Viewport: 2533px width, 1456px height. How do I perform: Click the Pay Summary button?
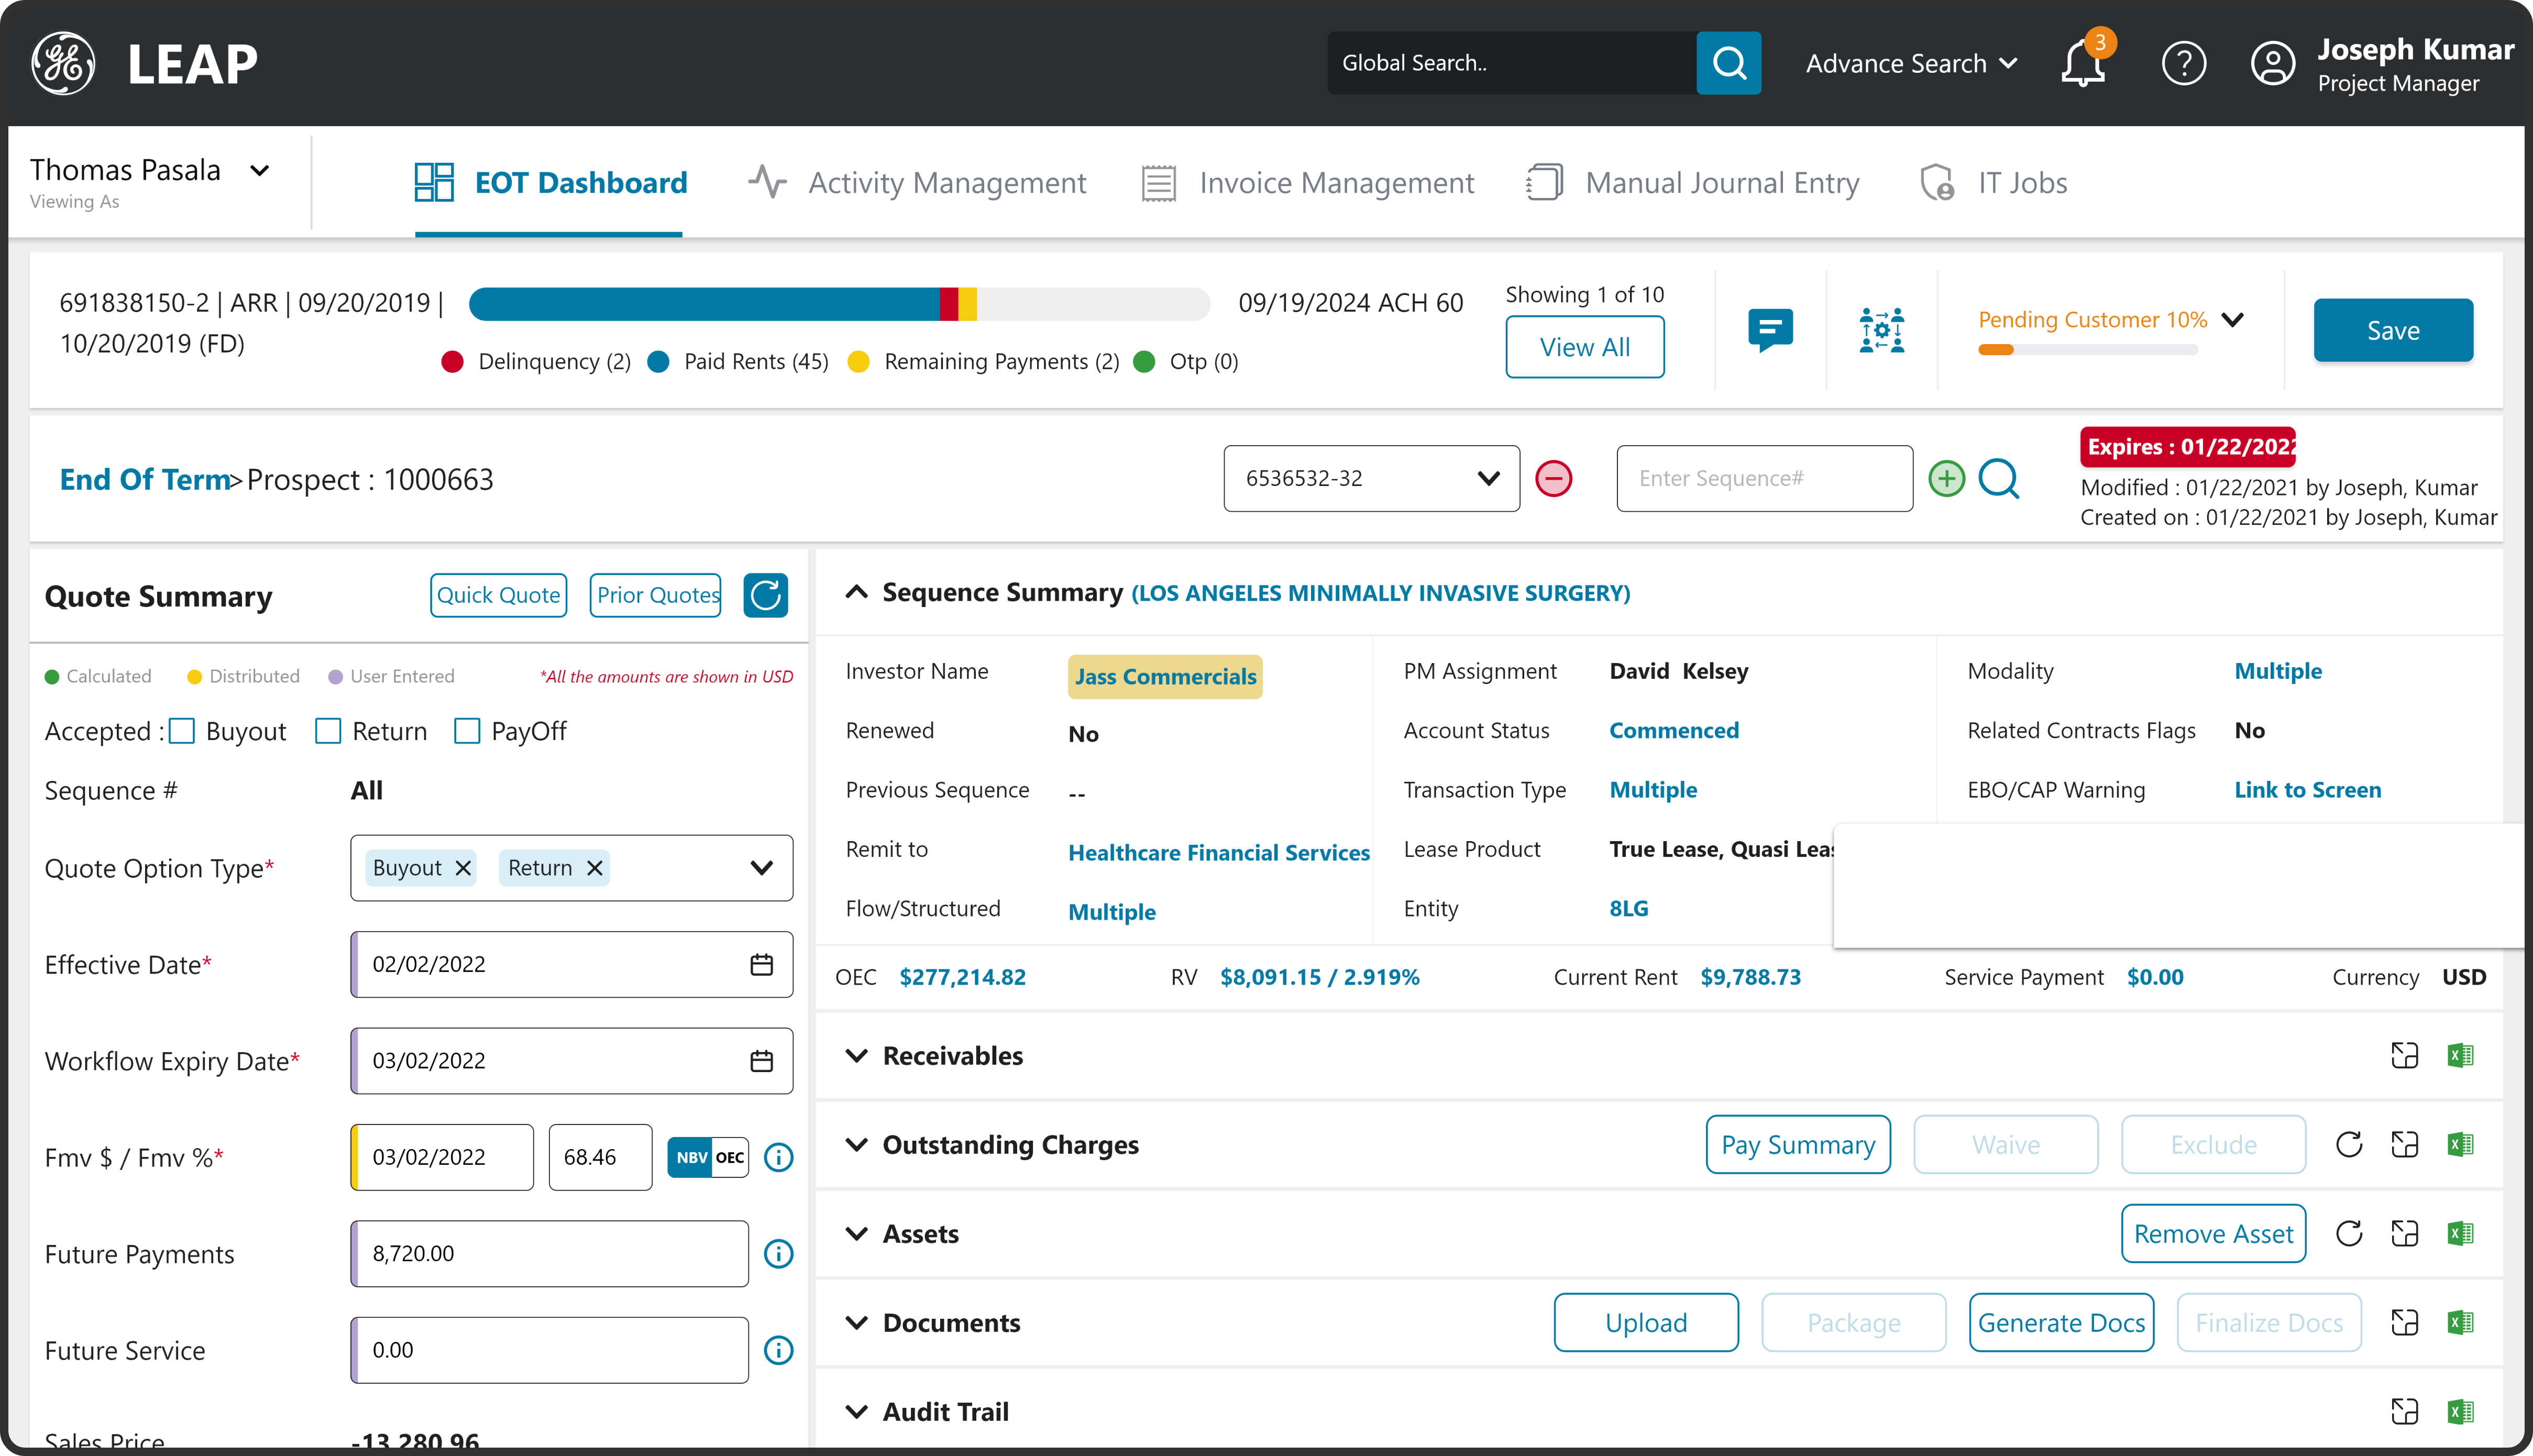pos(1798,1144)
